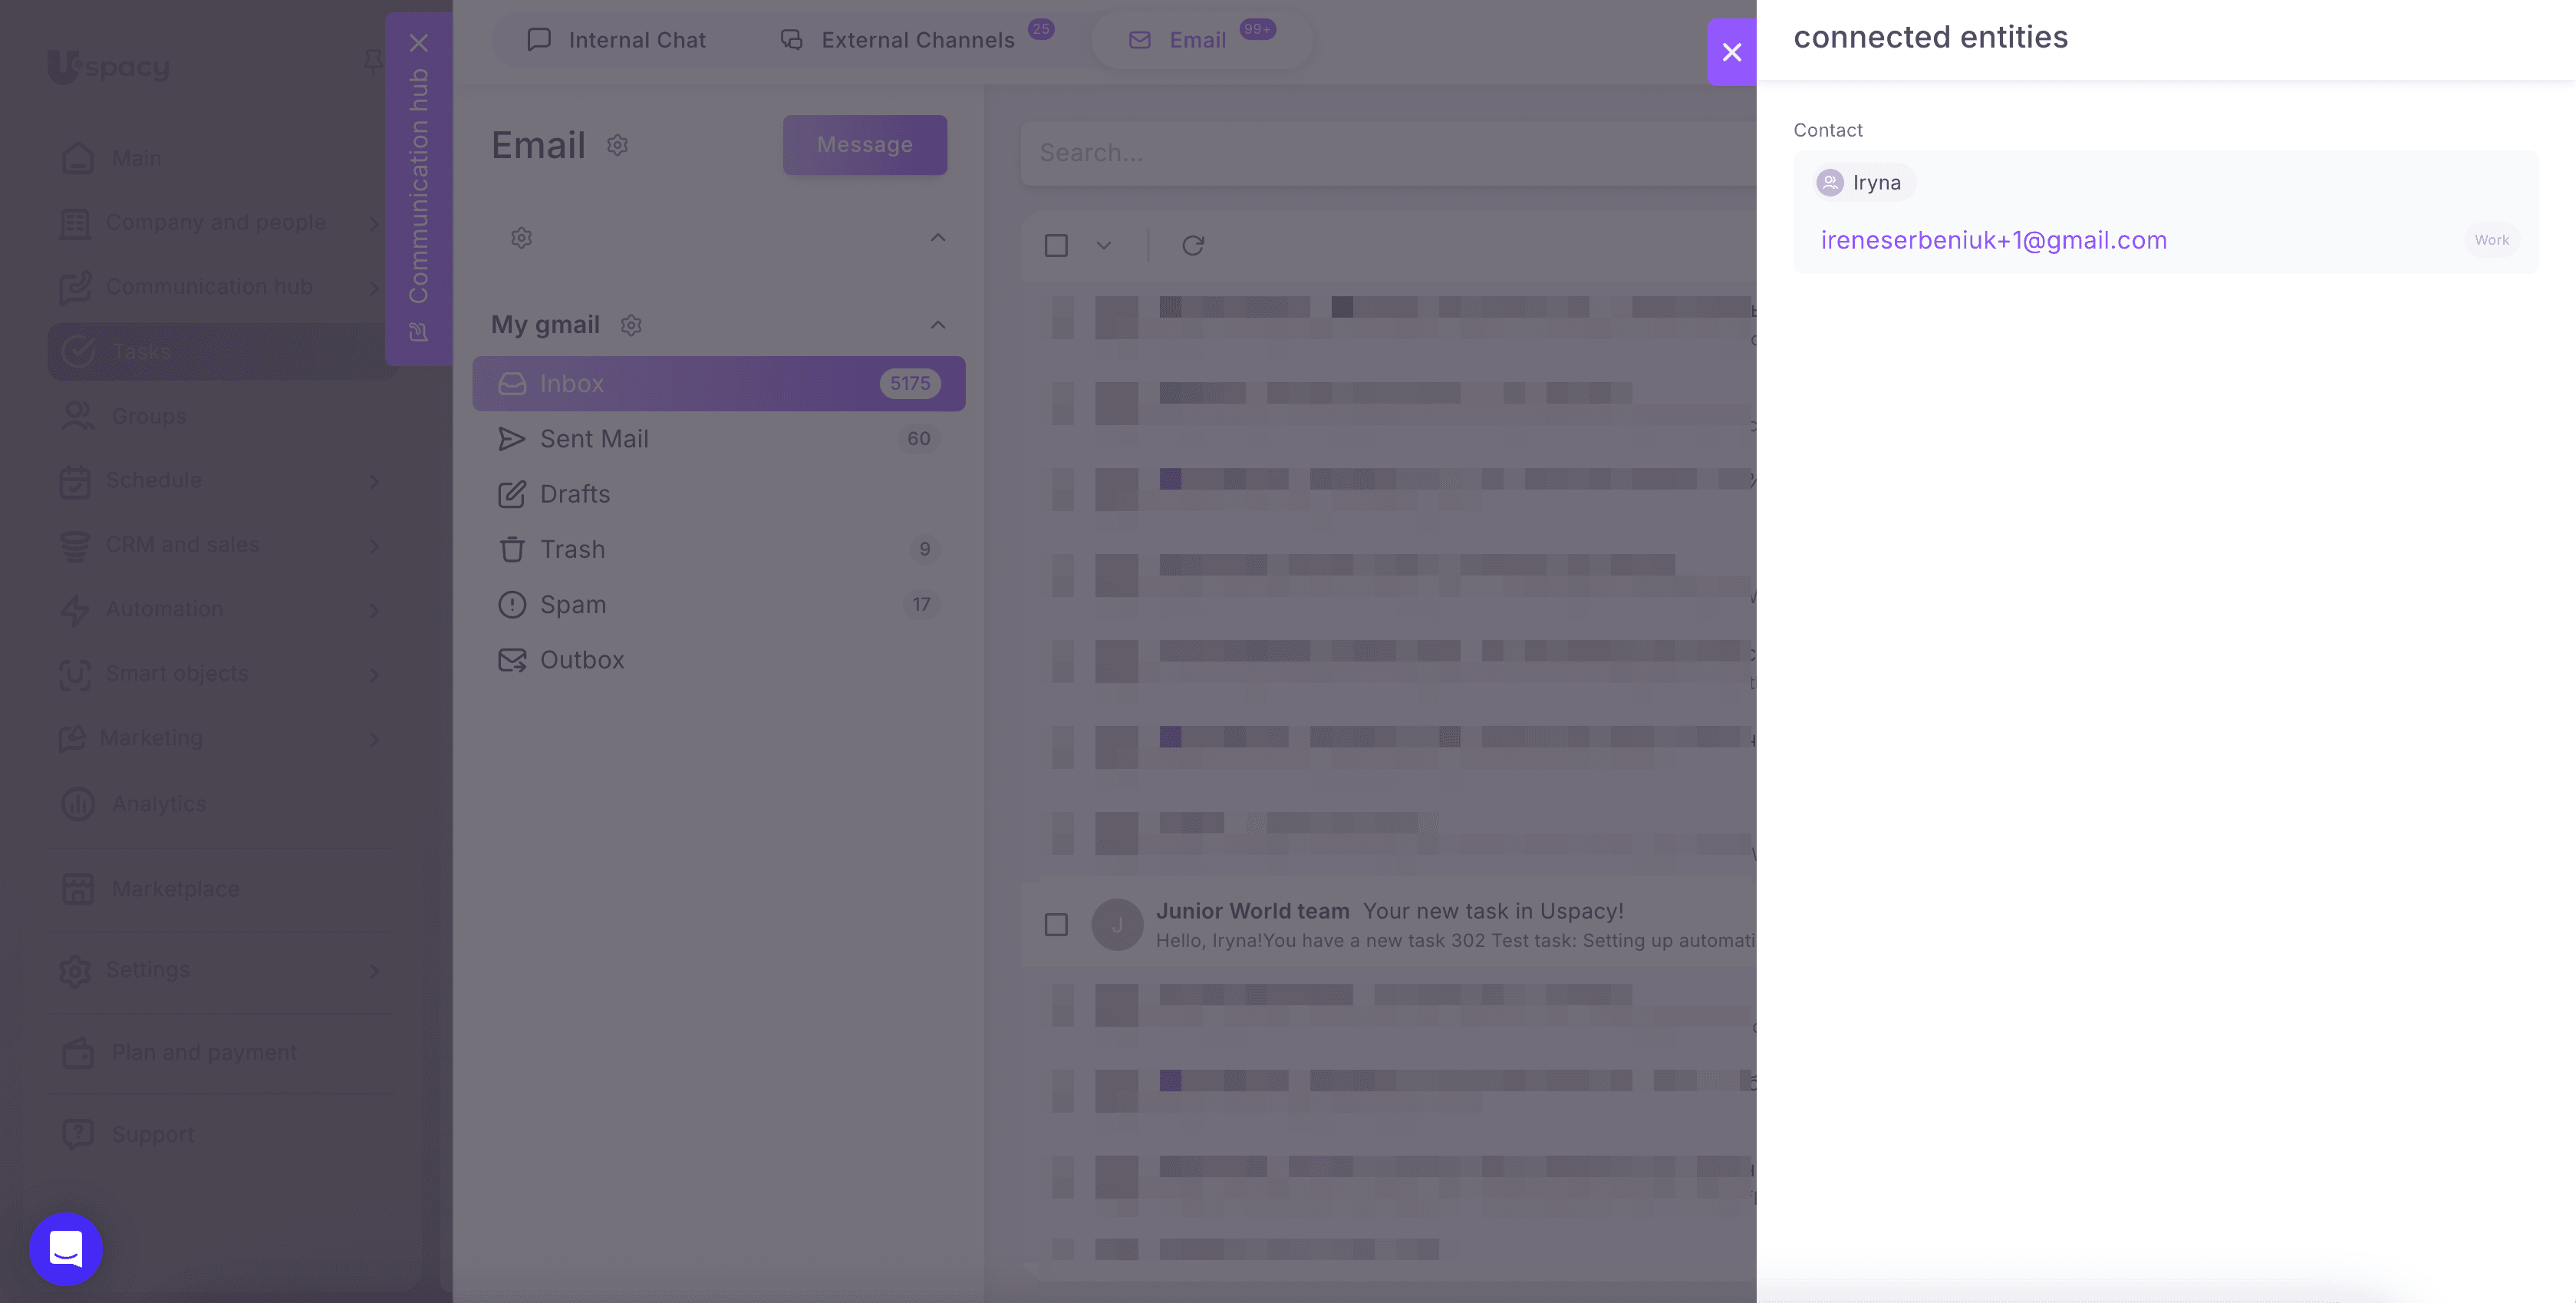Expand the CRM and sales chevron
Image resolution: width=2576 pixels, height=1303 pixels.
(374, 546)
